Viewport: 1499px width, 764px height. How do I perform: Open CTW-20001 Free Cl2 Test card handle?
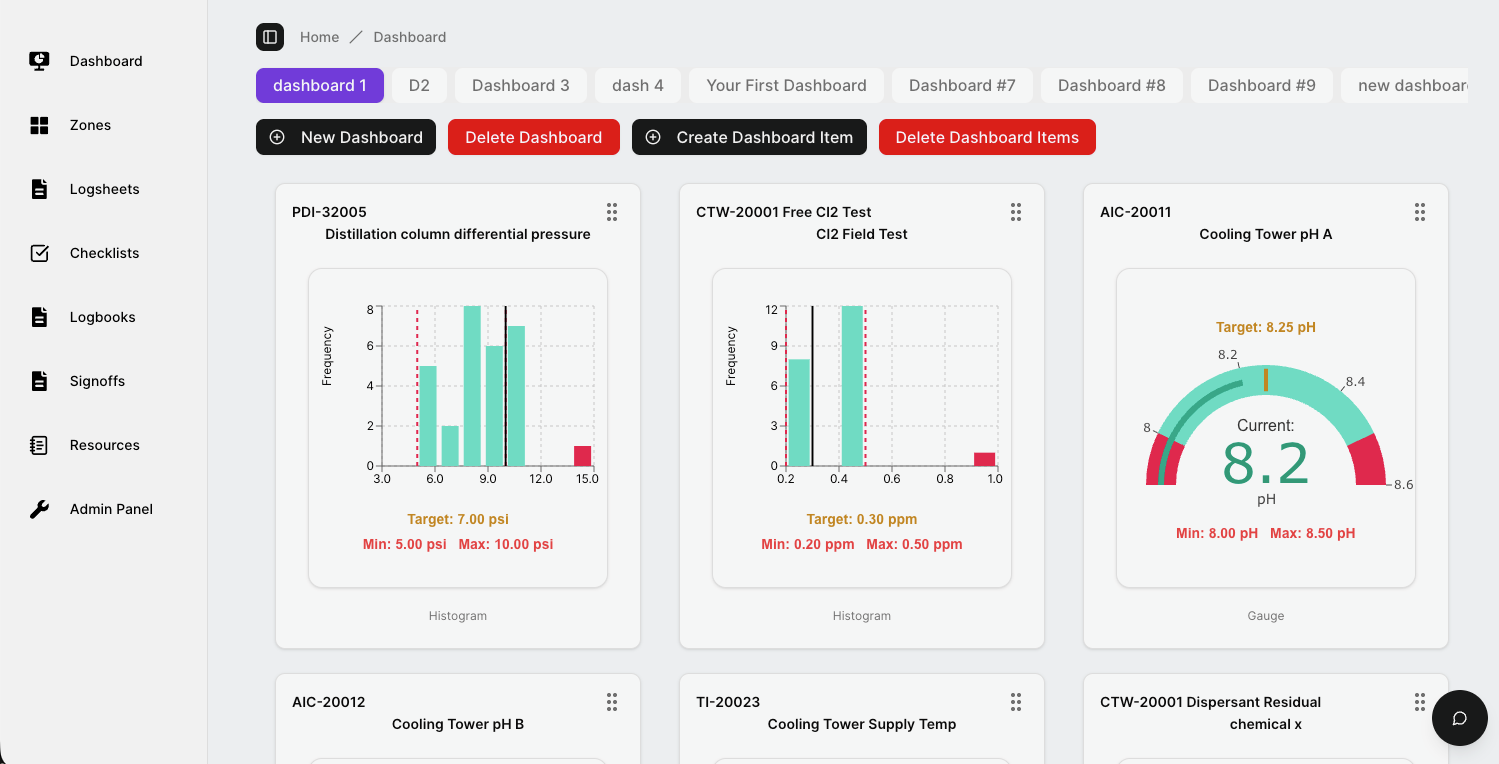(x=1016, y=212)
